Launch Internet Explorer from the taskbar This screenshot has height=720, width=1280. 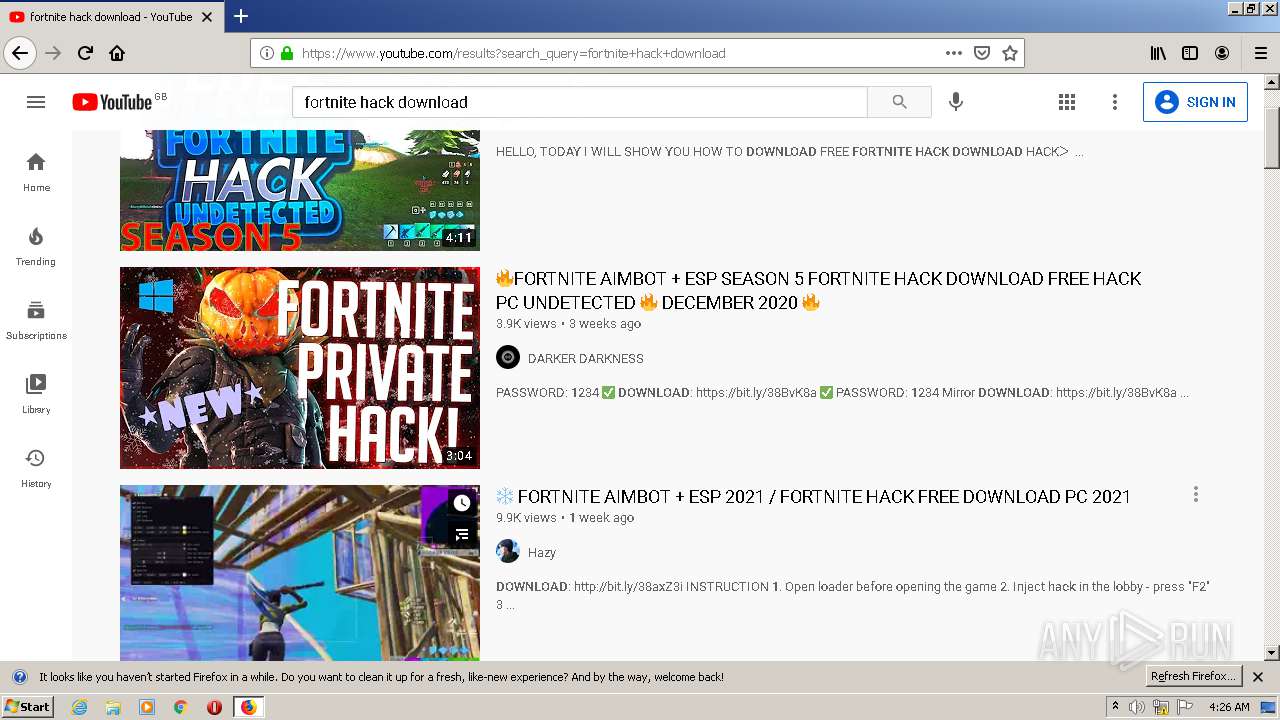click(x=79, y=707)
